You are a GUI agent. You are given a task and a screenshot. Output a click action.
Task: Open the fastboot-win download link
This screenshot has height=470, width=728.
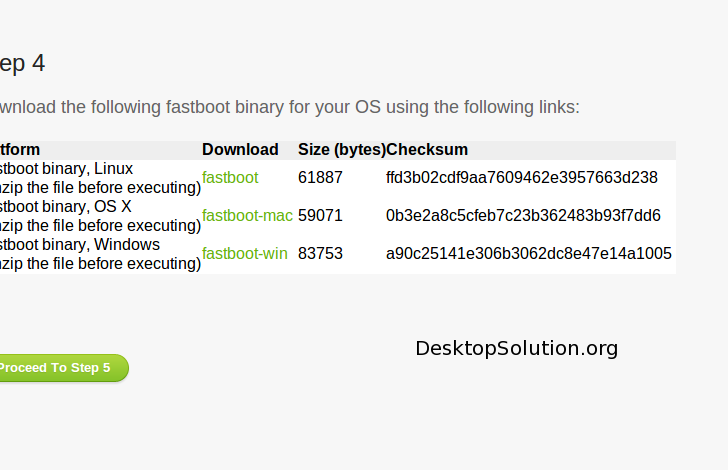tap(245, 254)
